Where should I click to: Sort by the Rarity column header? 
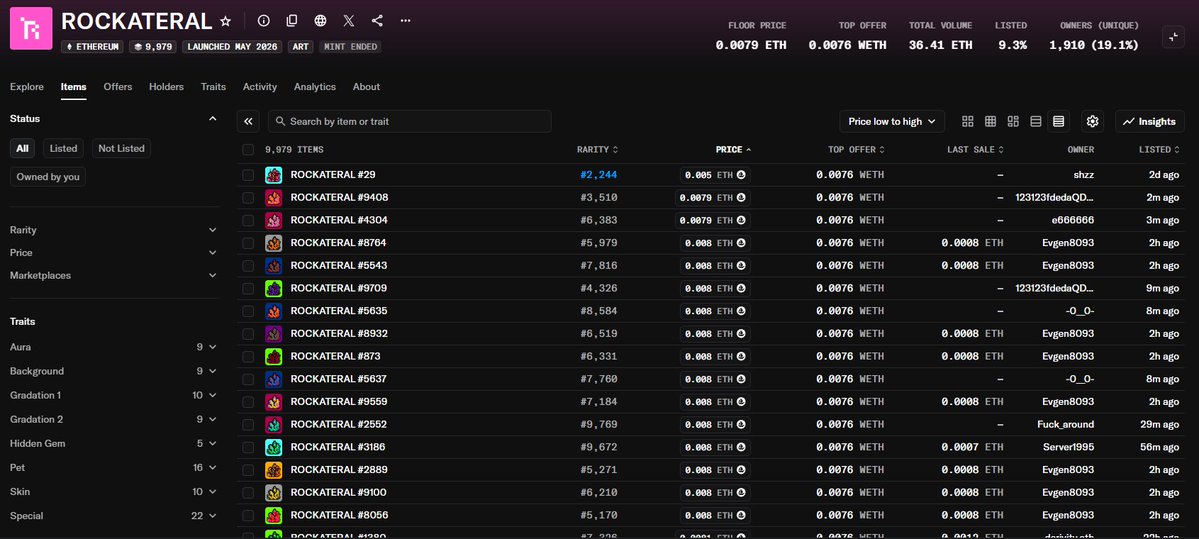[x=597, y=150]
